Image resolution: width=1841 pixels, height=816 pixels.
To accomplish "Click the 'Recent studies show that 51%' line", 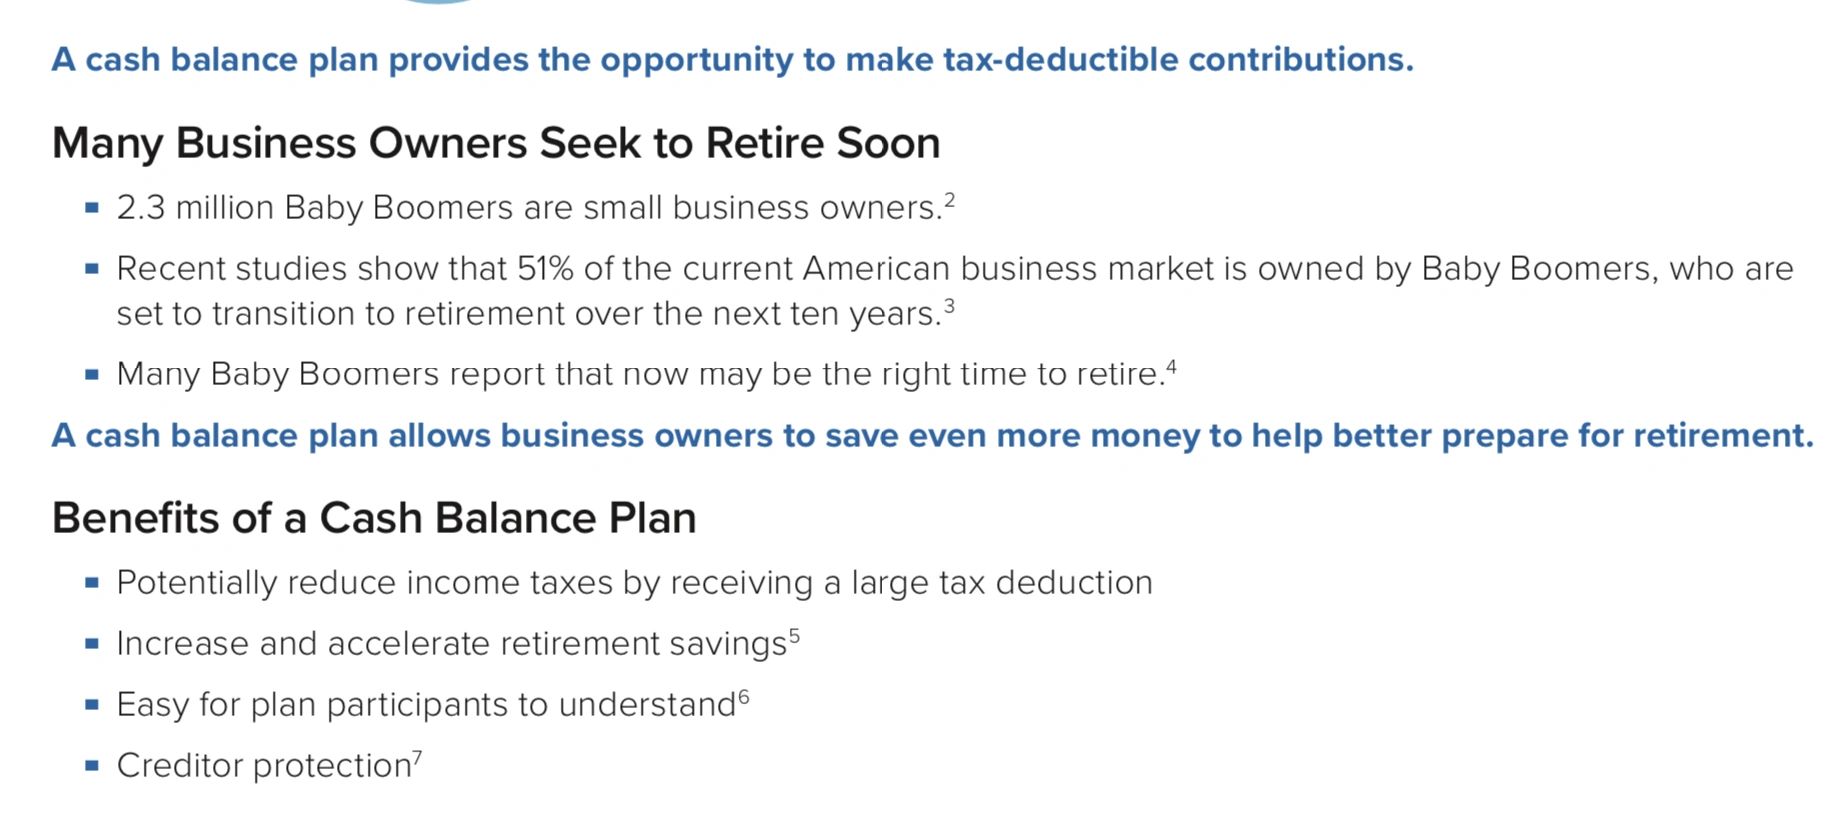I will 954,269.
